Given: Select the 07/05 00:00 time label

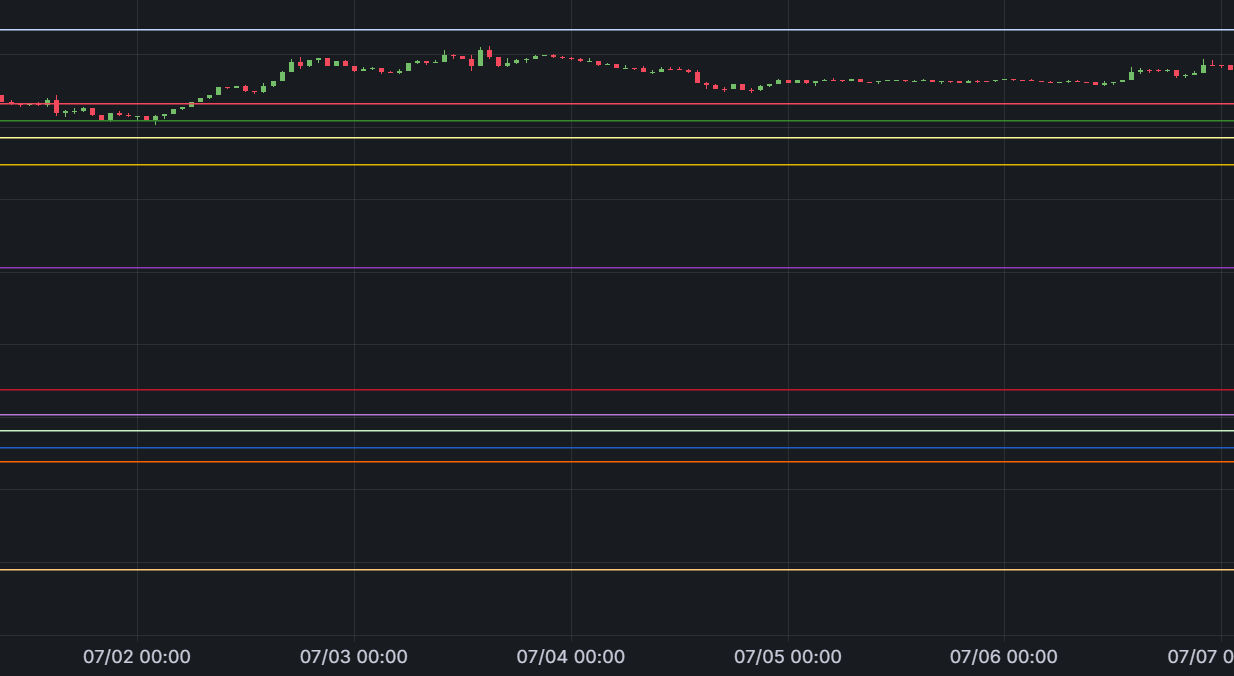Looking at the screenshot, I should [788, 657].
